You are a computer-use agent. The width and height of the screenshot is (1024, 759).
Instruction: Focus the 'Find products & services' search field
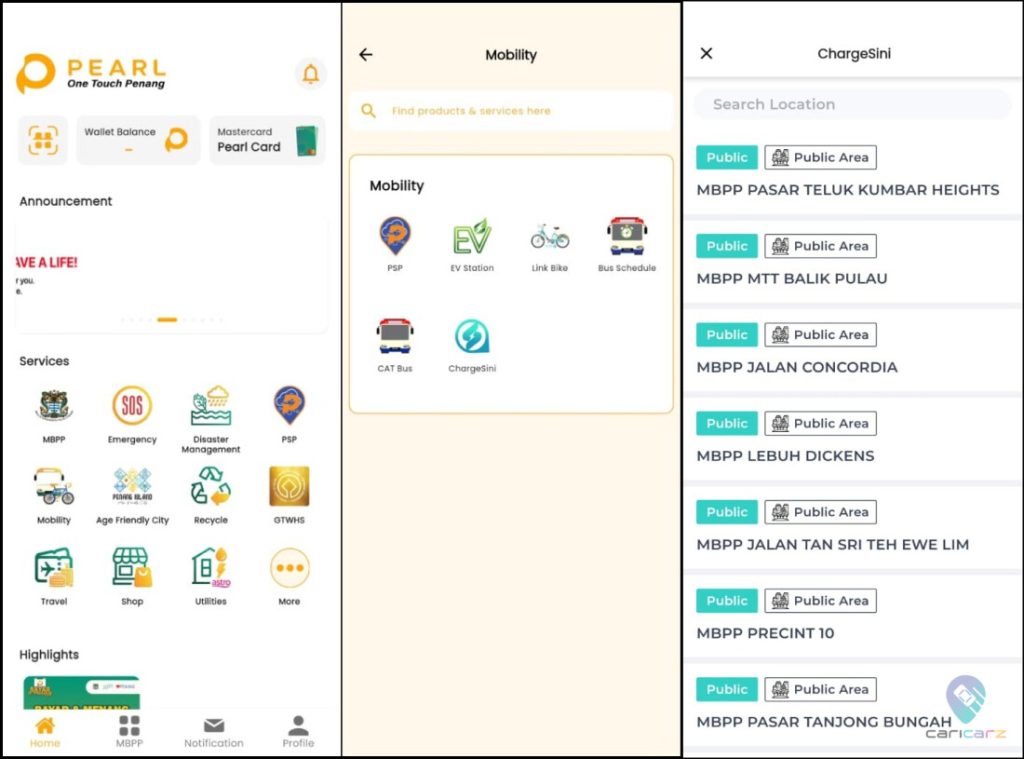pos(511,111)
